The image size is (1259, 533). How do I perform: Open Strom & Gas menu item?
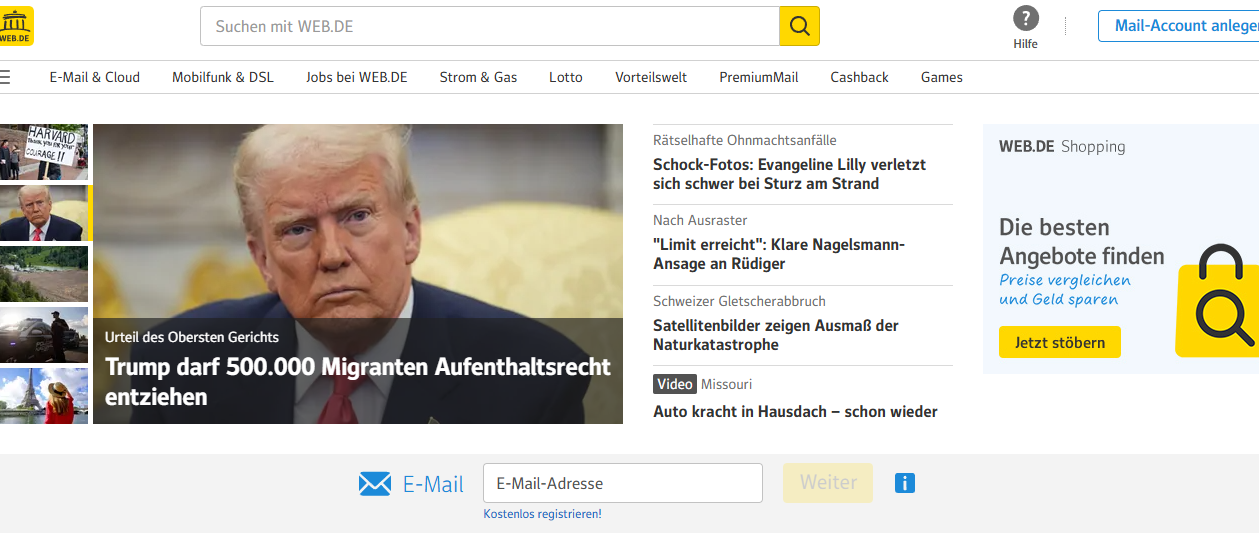[478, 77]
